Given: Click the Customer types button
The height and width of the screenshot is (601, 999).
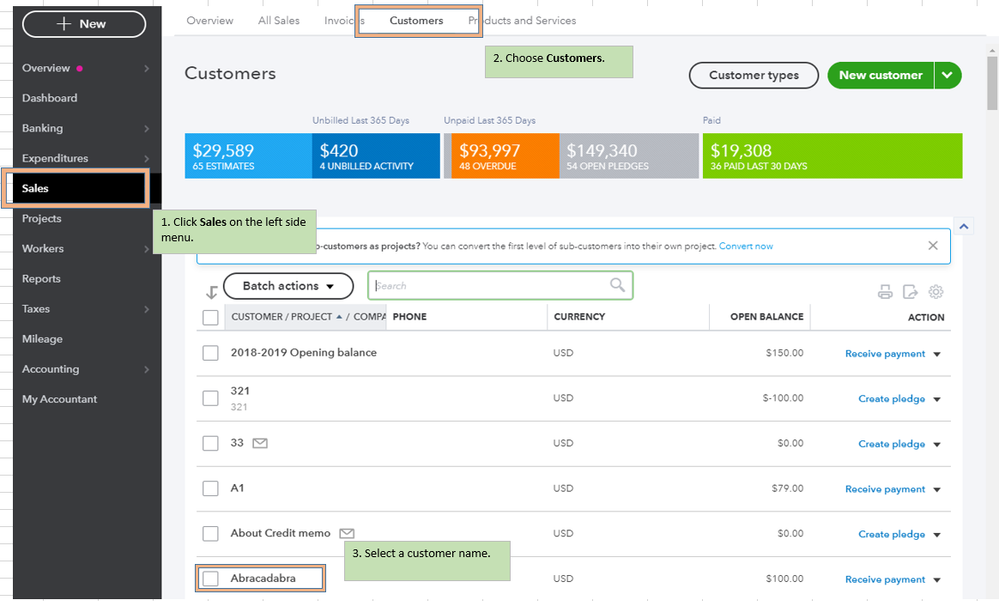Looking at the screenshot, I should pos(753,75).
